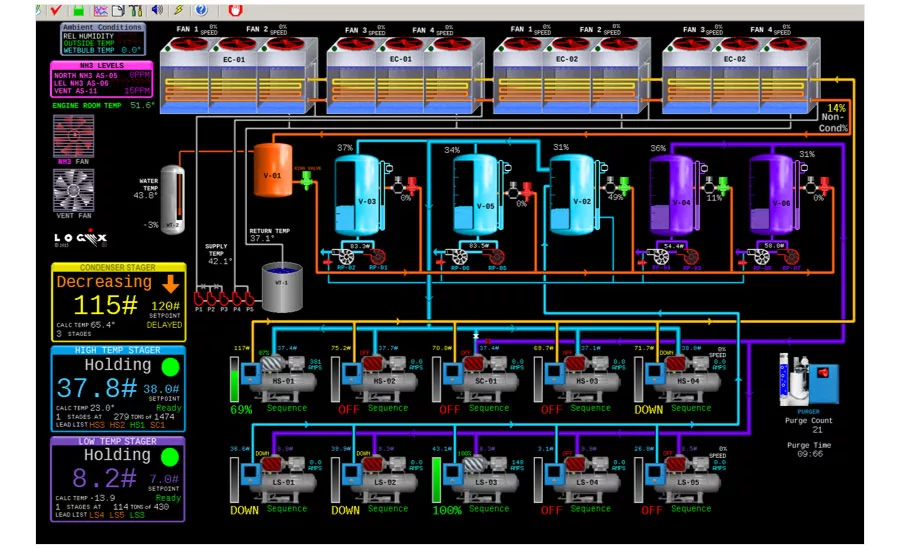
Task: Click the Purger unit graphic
Action: click(808, 380)
